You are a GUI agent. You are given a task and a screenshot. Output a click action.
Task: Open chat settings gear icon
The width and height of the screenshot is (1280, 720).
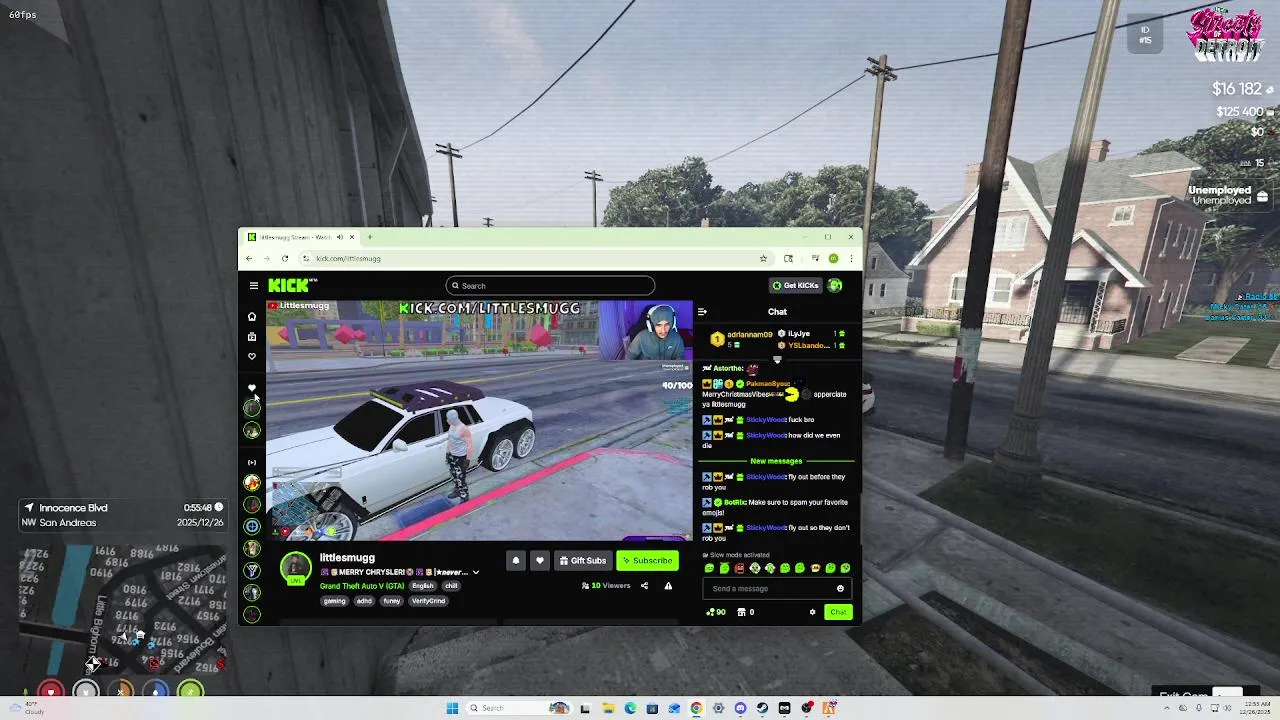pyautogui.click(x=812, y=612)
